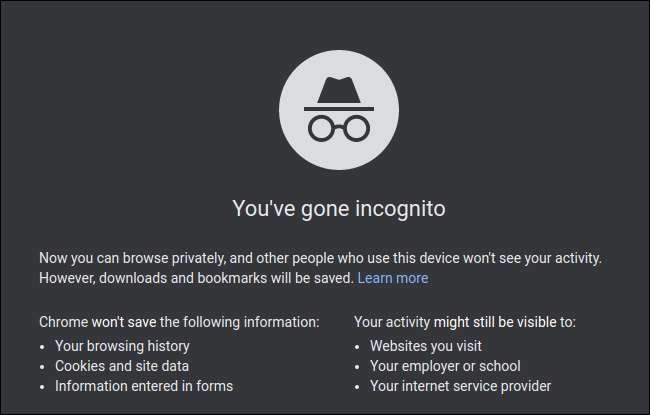Click the bullet before "Websites you visit"
650x415 pixels.
(x=359, y=345)
